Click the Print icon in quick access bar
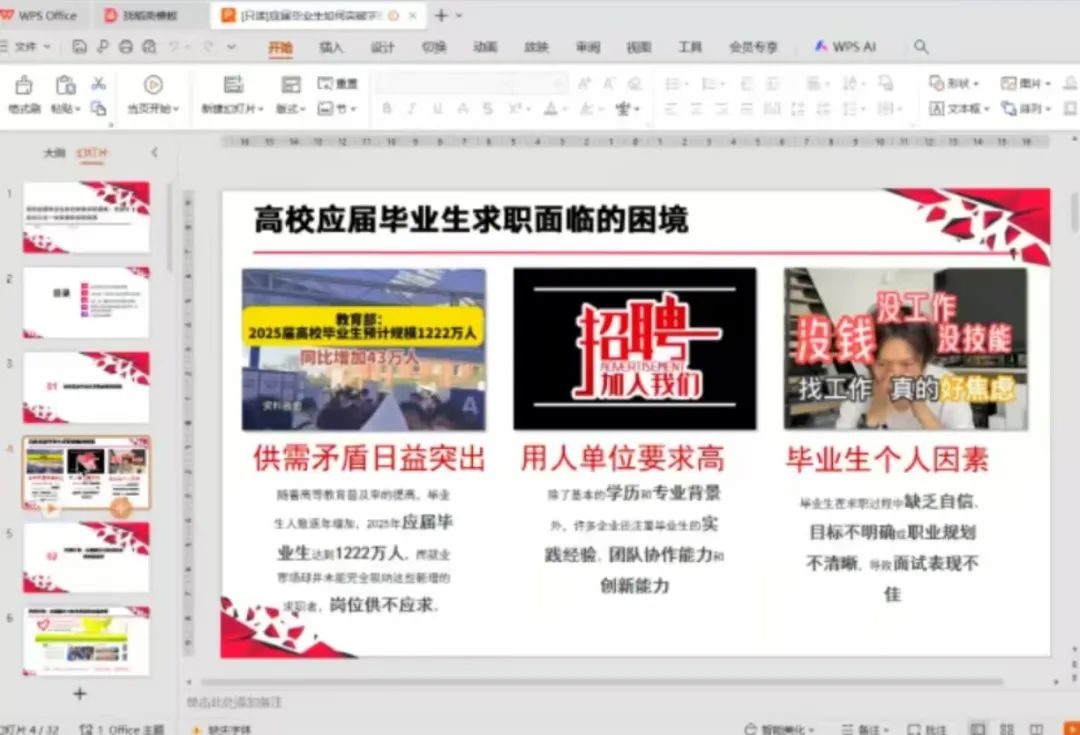The width and height of the screenshot is (1080, 735). pos(126,47)
